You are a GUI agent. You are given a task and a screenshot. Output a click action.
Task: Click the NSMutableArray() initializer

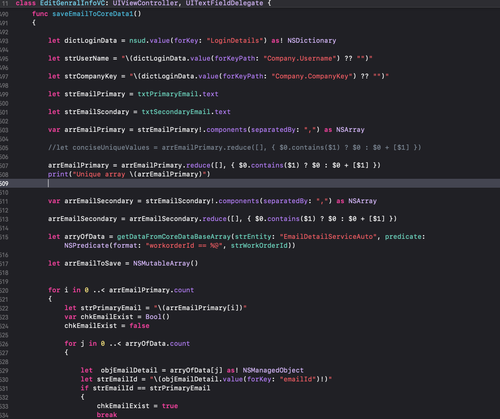166,263
